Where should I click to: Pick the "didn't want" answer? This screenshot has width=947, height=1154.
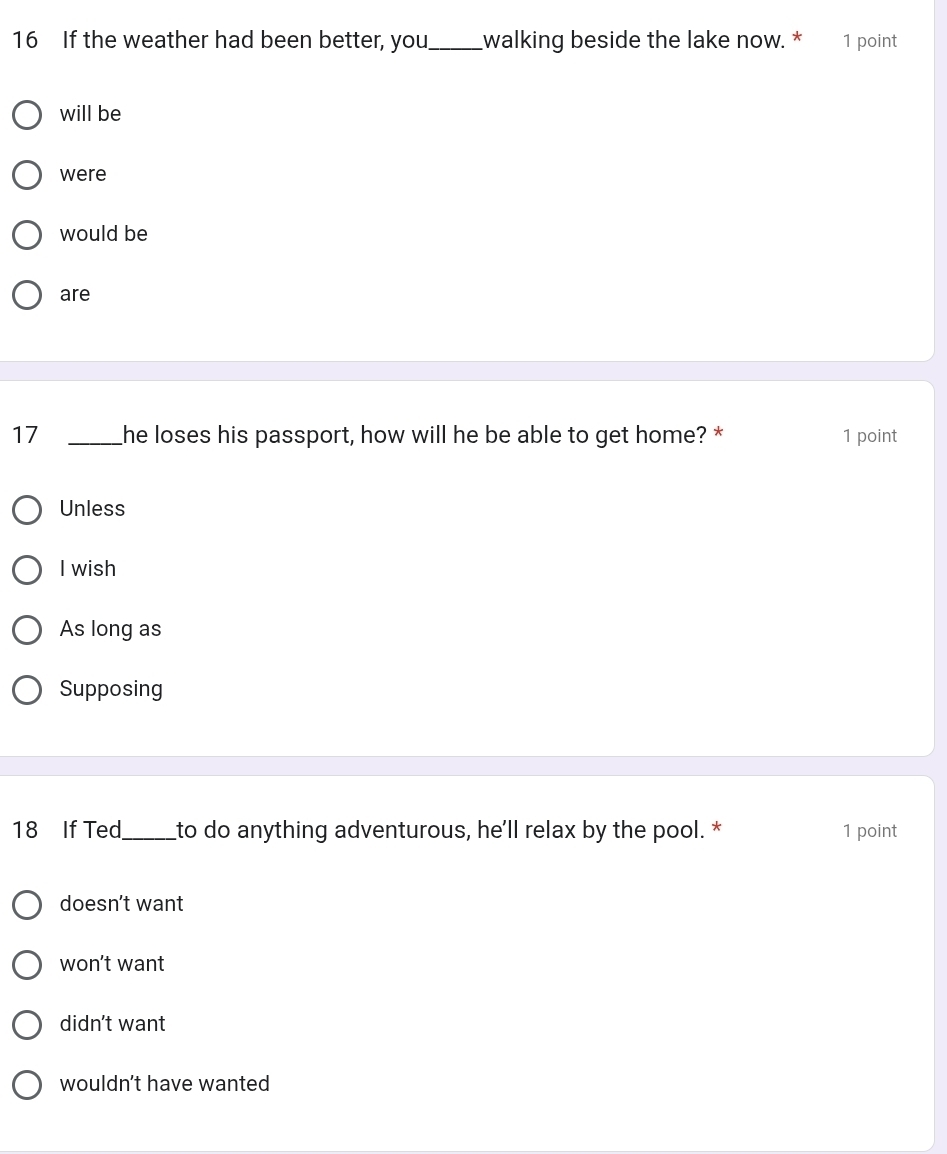[27, 1025]
